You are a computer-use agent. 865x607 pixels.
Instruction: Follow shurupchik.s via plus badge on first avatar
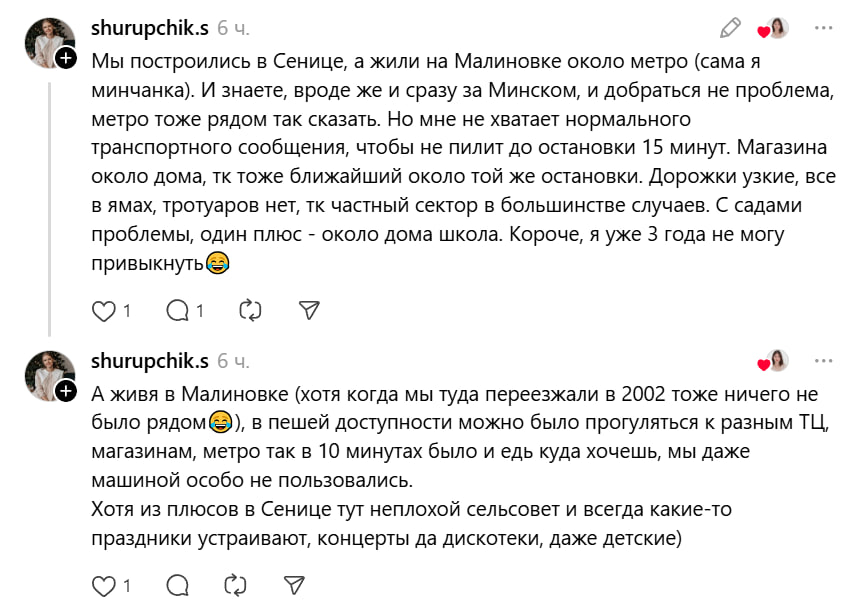pos(66,59)
